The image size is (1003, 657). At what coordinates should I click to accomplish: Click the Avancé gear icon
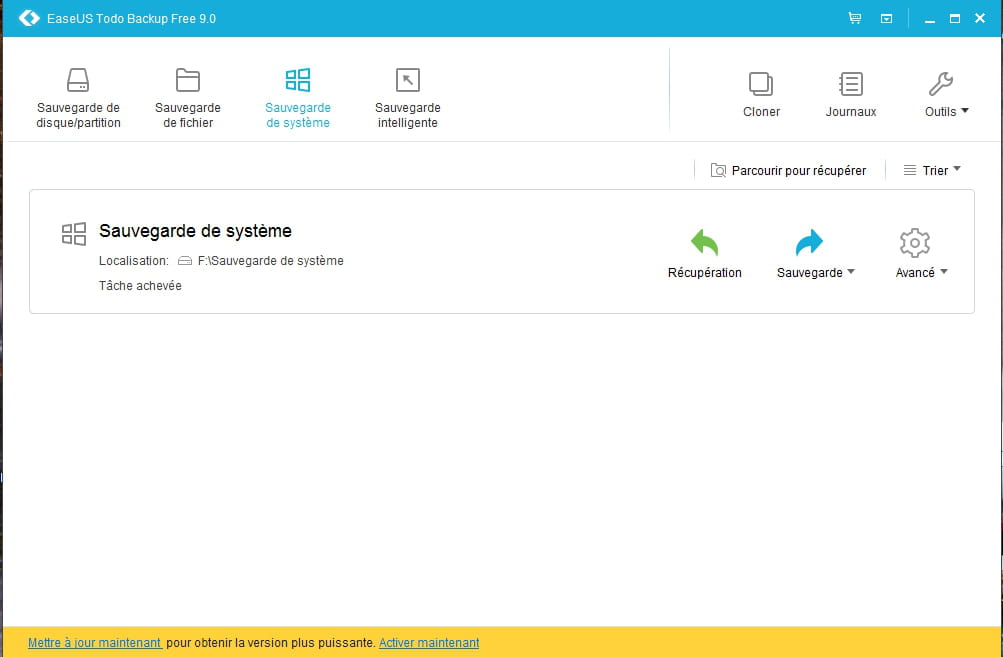915,242
